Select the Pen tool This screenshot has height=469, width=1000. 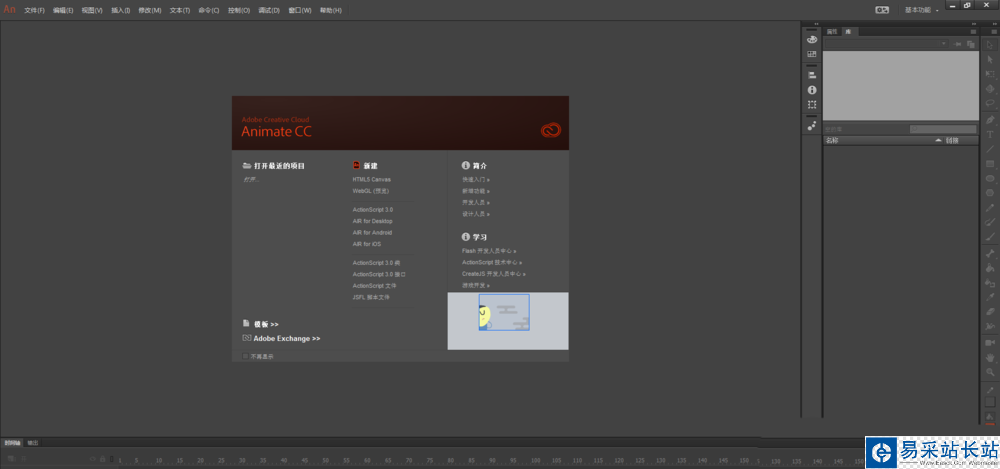point(990,119)
